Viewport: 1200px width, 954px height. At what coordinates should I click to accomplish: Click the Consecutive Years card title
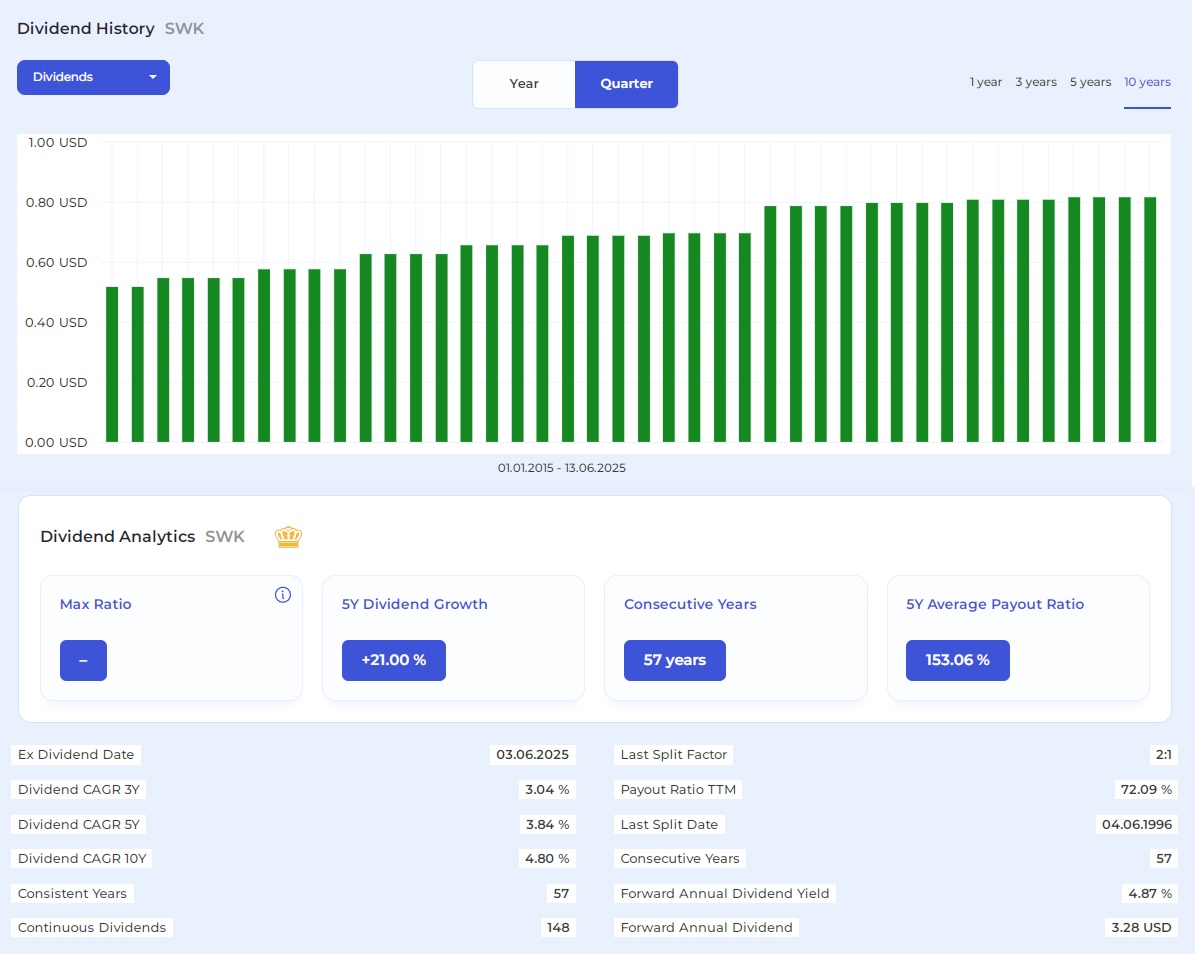(690, 604)
